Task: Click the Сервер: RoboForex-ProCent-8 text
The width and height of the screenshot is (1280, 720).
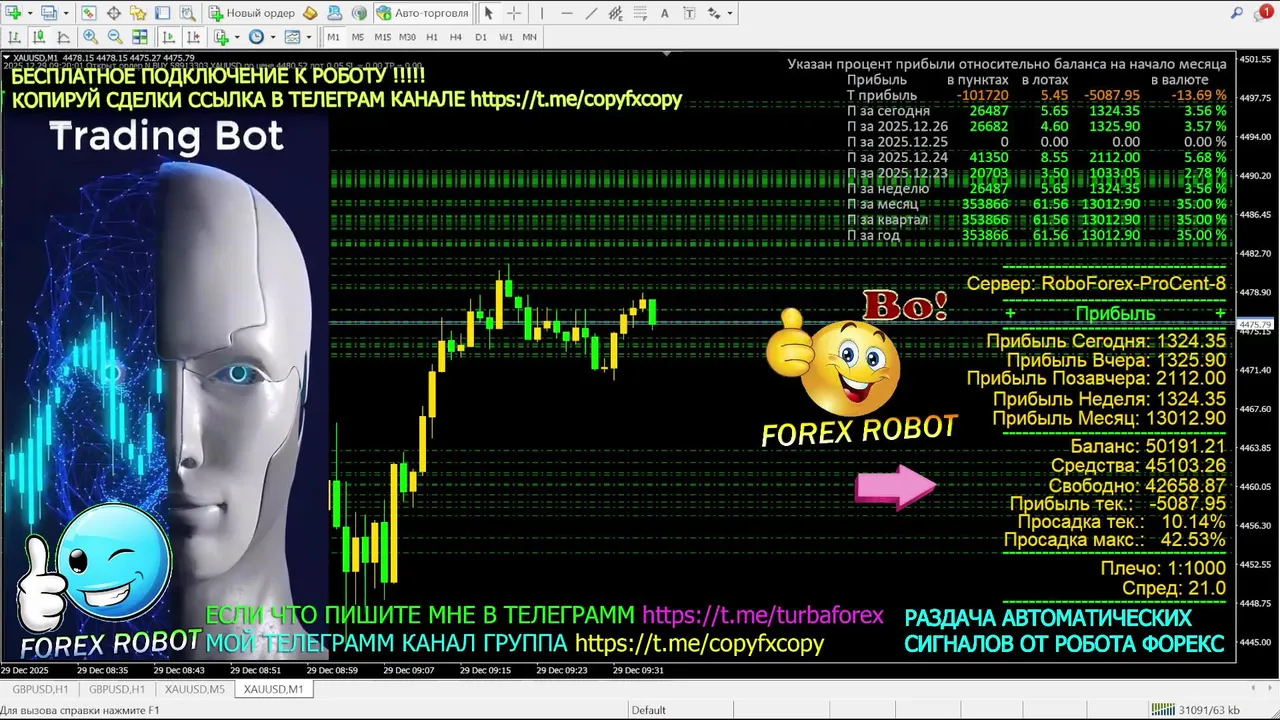Action: tap(1096, 284)
